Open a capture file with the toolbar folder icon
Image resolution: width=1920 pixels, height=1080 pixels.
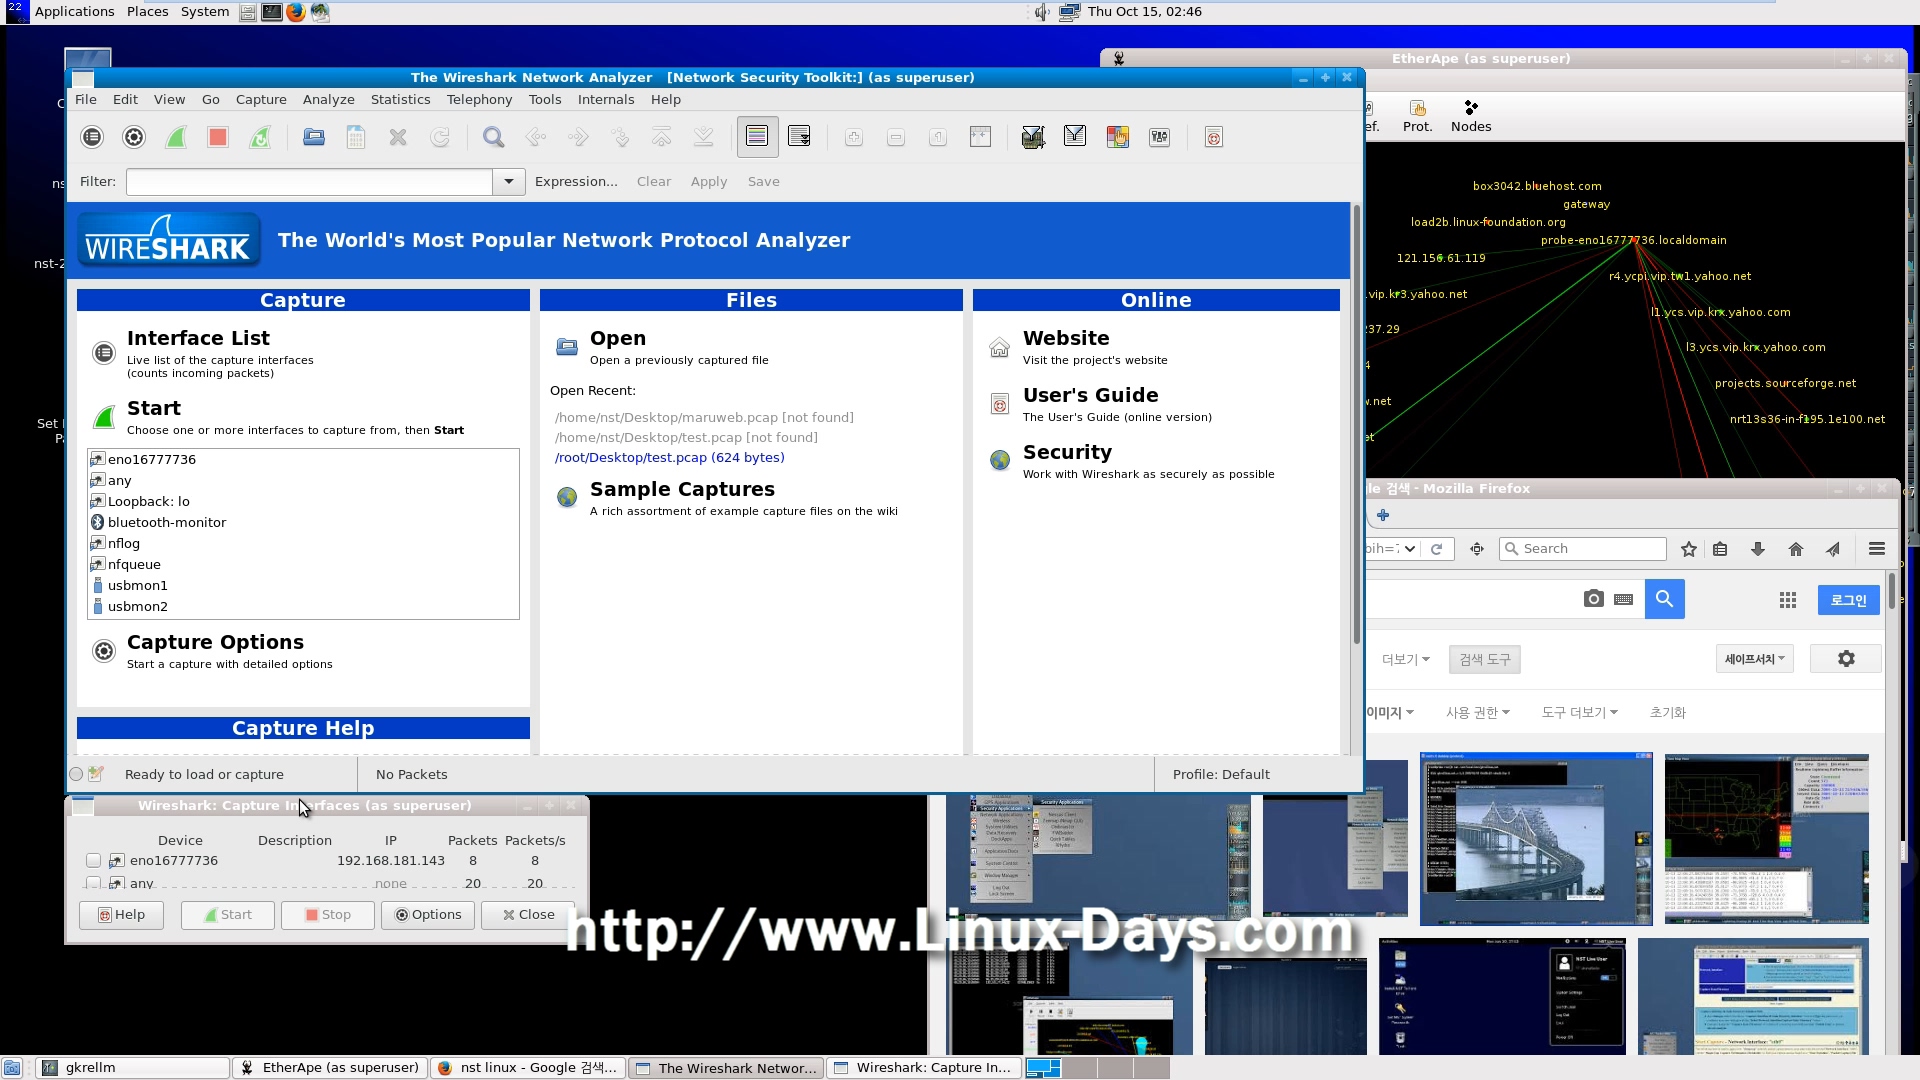point(314,137)
